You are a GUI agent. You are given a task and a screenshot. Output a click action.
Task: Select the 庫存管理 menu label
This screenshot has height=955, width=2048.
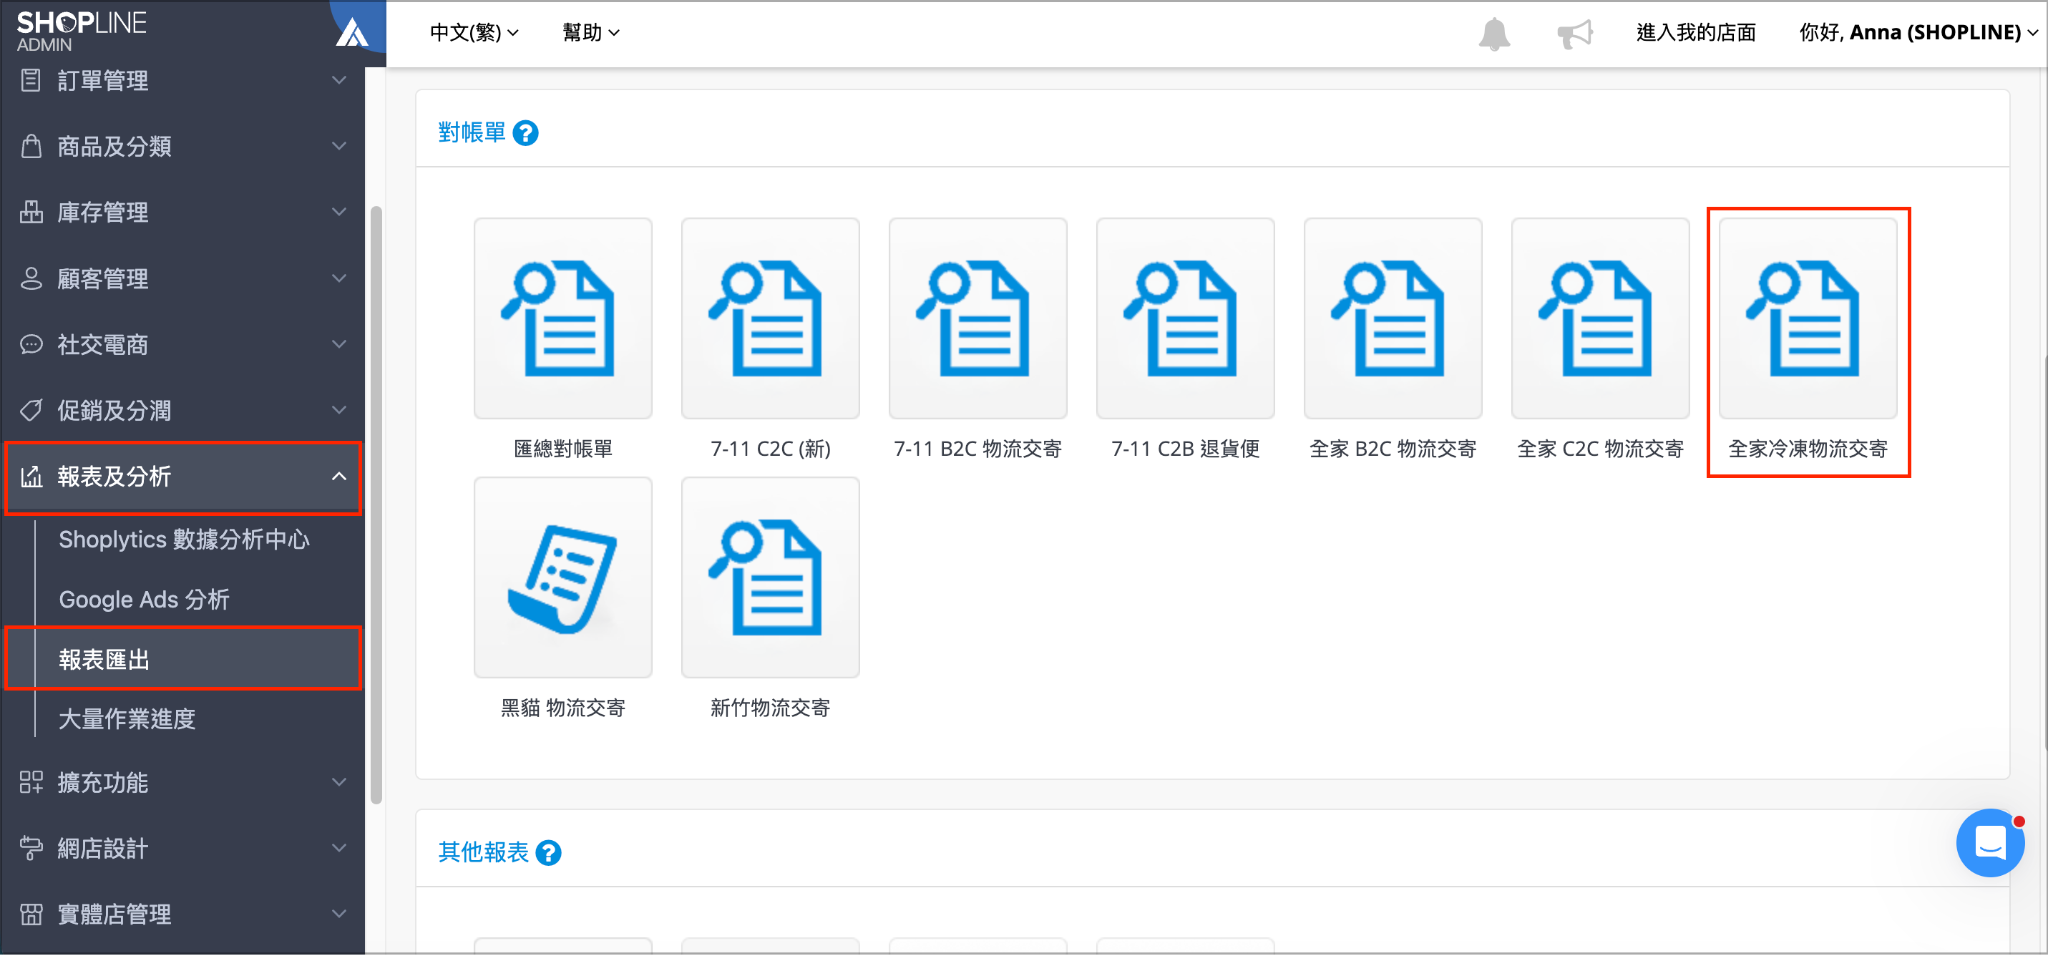[103, 212]
